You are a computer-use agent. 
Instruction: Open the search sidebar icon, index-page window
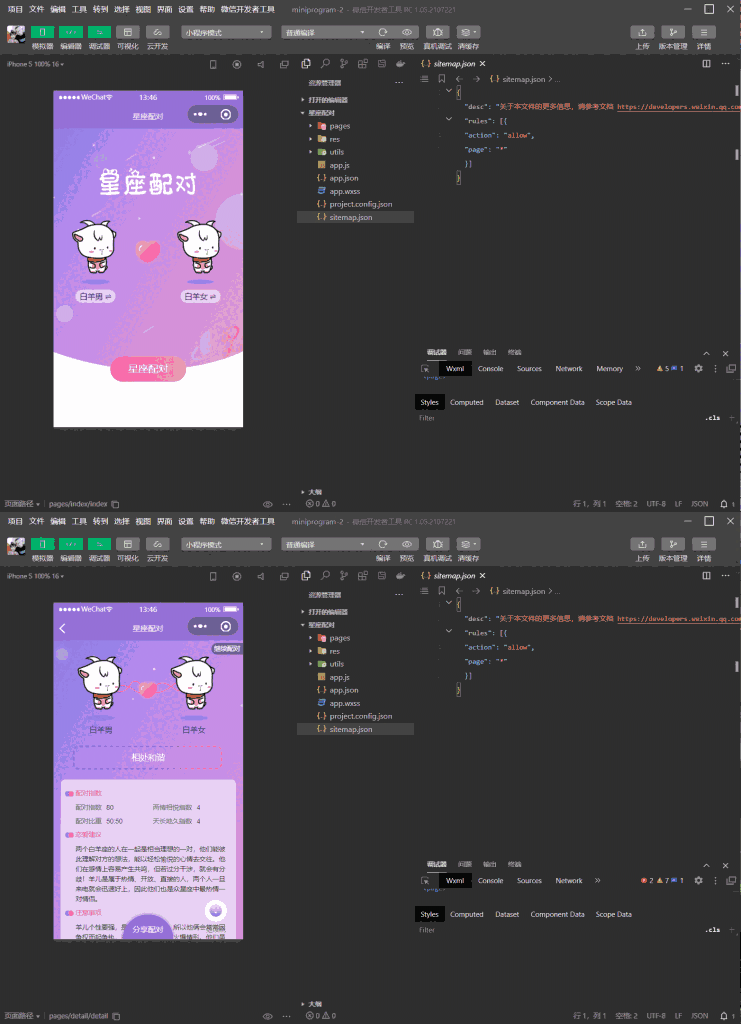(x=324, y=63)
